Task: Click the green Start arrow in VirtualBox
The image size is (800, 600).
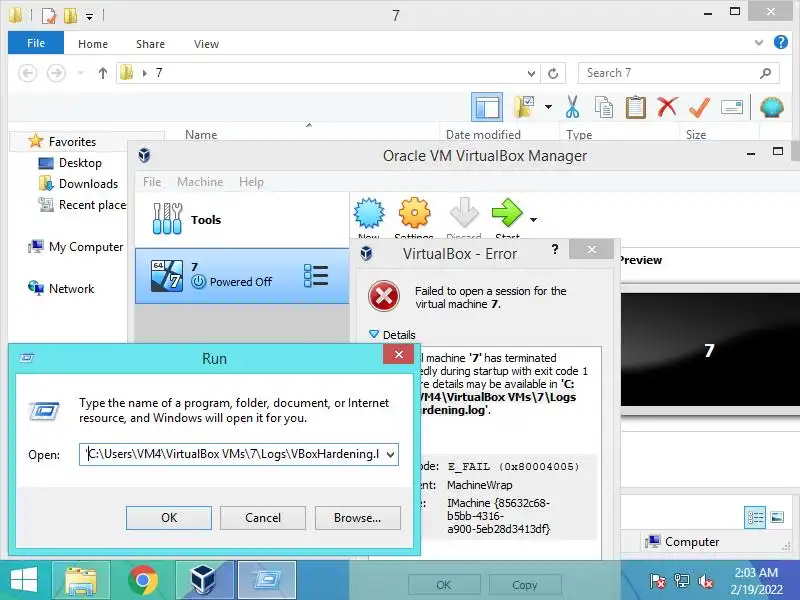Action: click(x=507, y=212)
